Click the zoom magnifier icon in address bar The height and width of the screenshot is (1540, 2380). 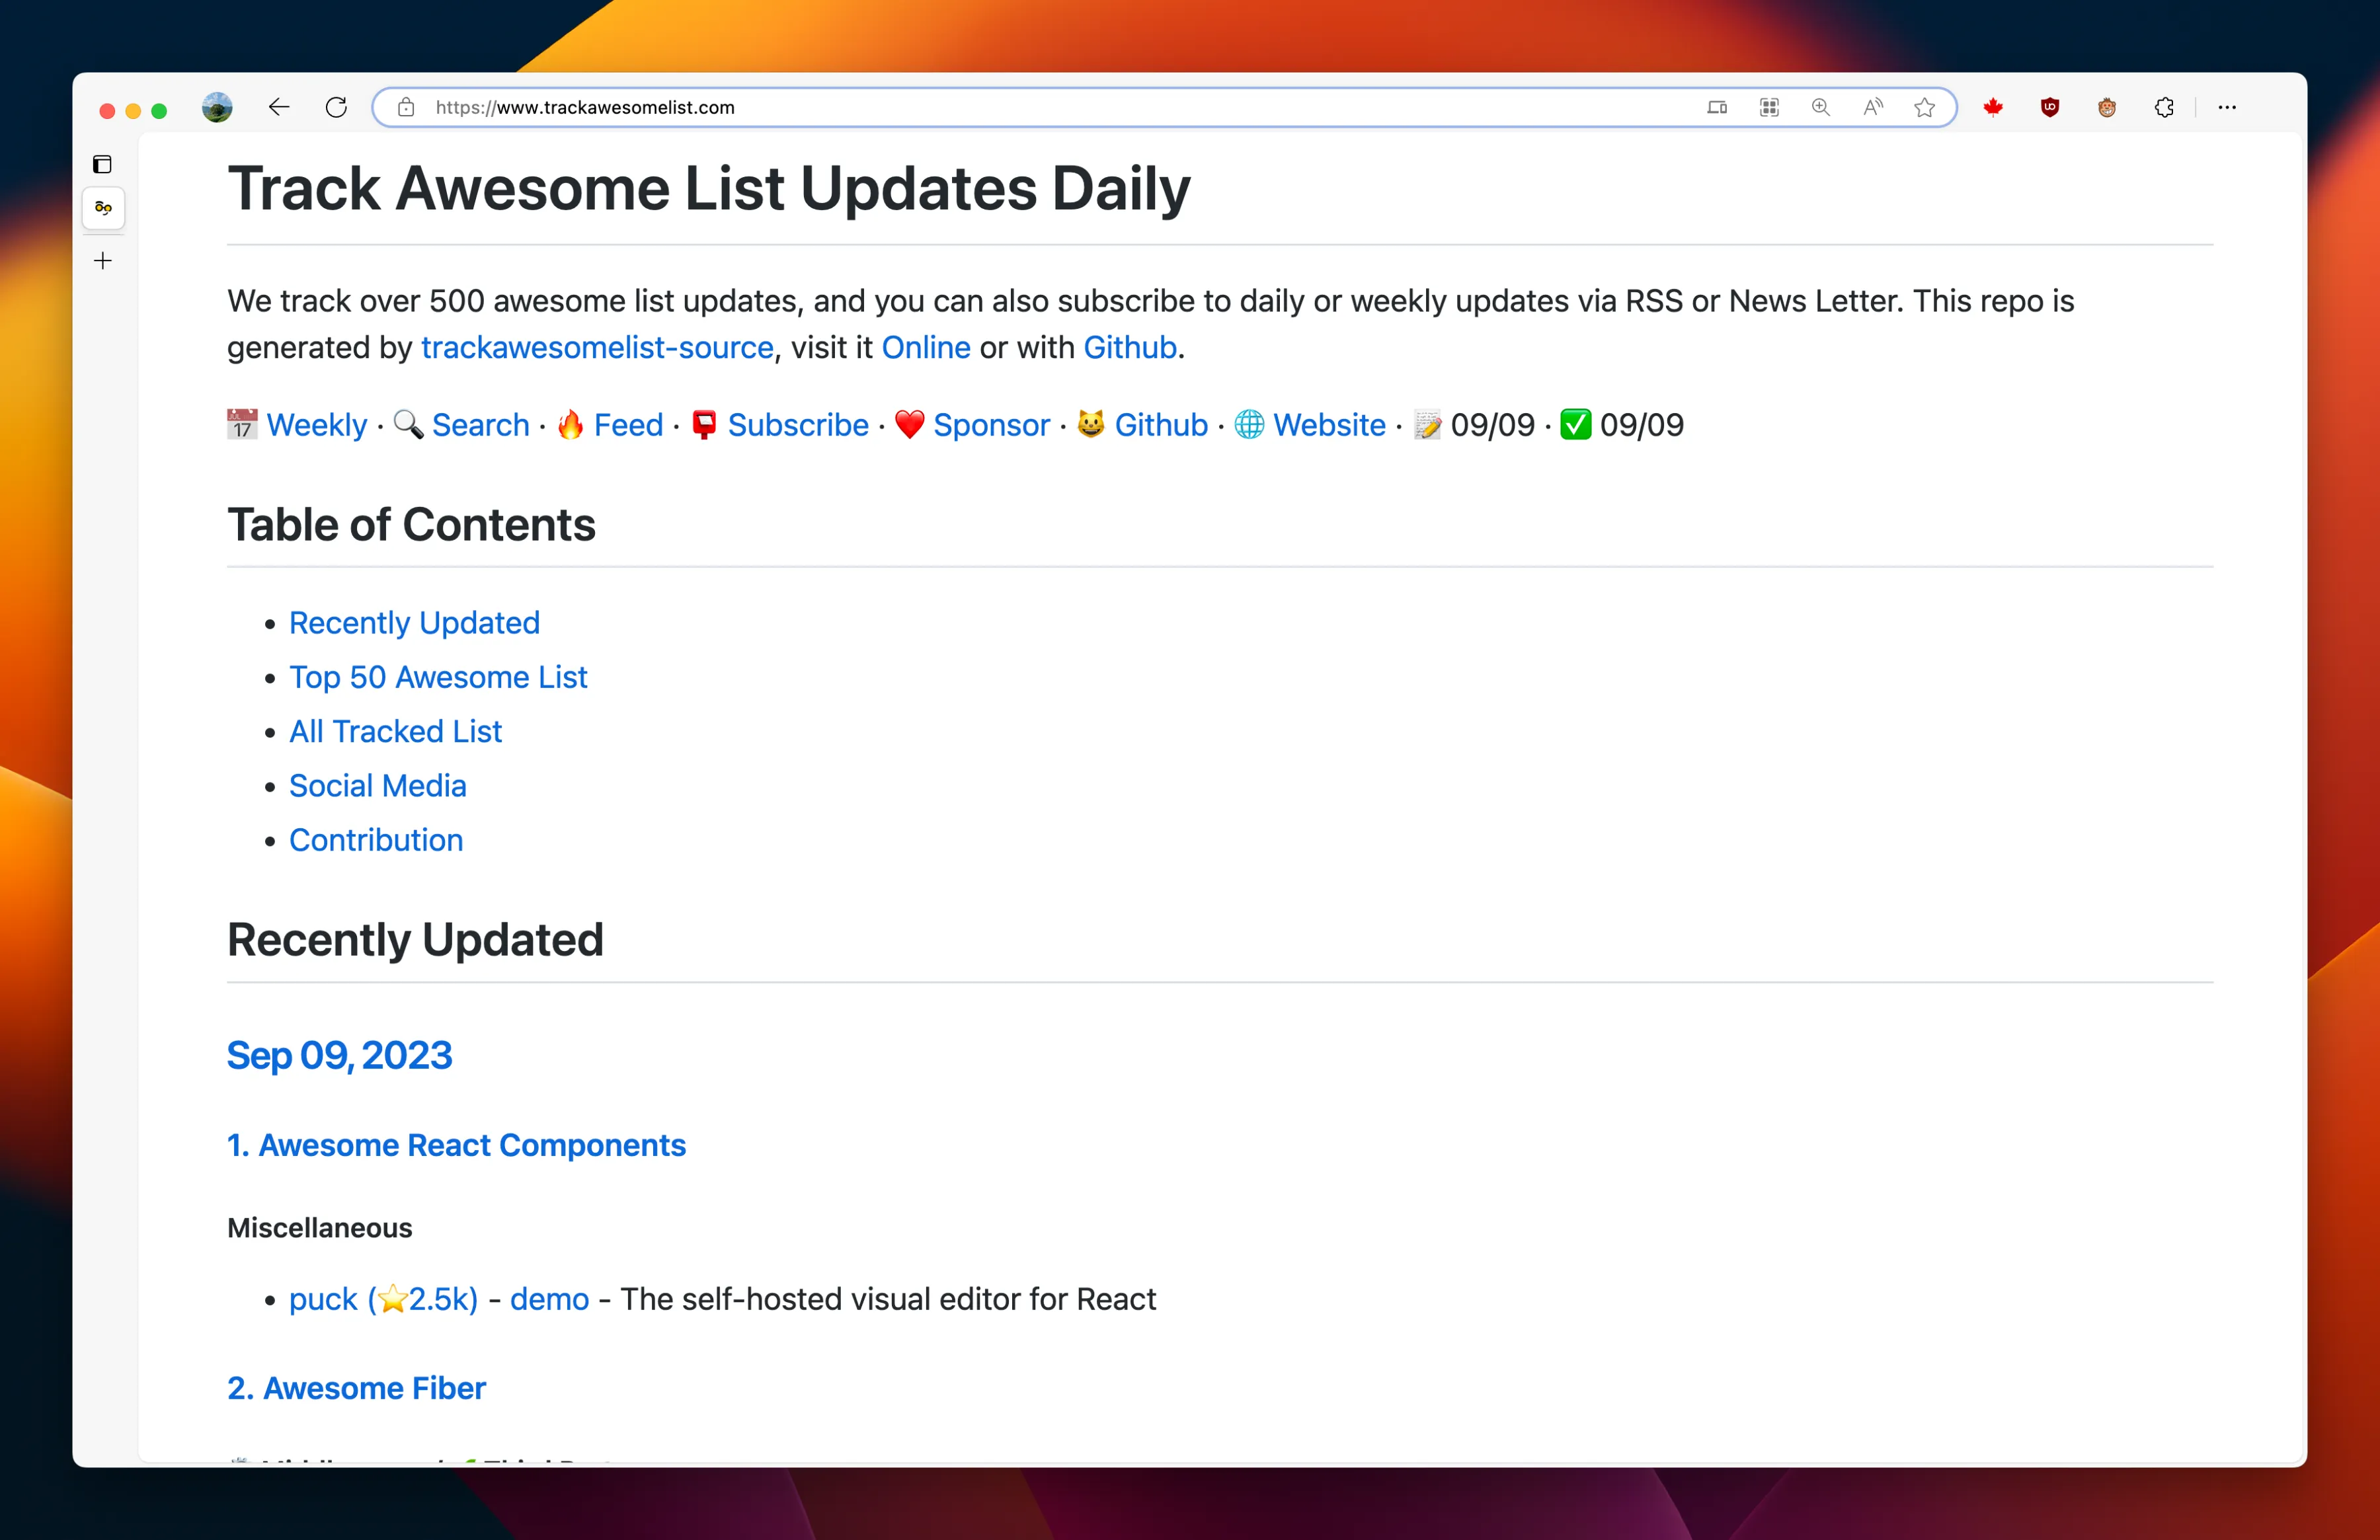1820,107
